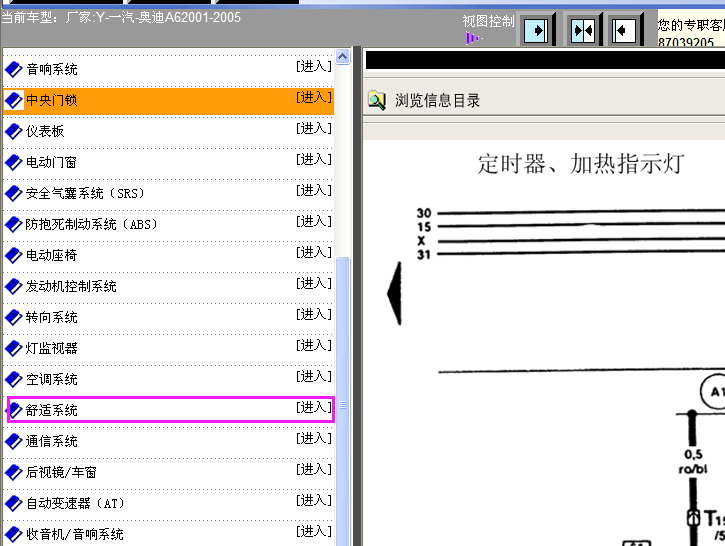Image resolution: width=725 pixels, height=546 pixels.
Task: Click the book icon beside 舒适系统
Action: click(15, 411)
